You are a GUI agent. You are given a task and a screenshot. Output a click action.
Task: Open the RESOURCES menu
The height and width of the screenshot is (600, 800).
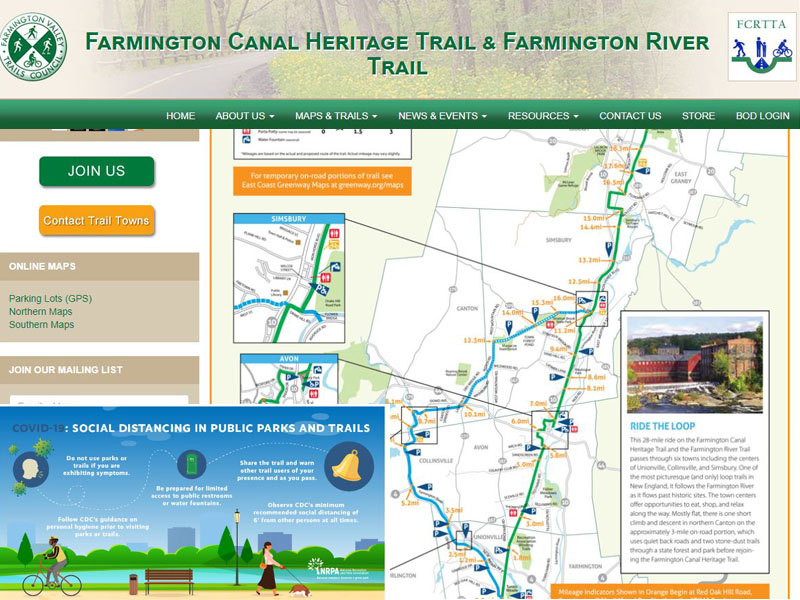click(543, 116)
